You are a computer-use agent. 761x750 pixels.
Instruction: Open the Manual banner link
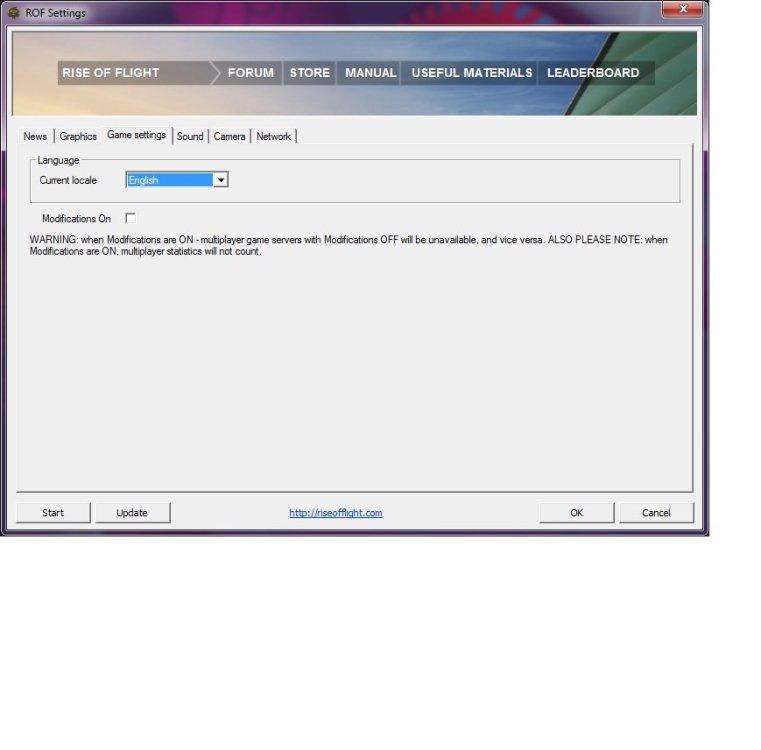click(x=370, y=73)
